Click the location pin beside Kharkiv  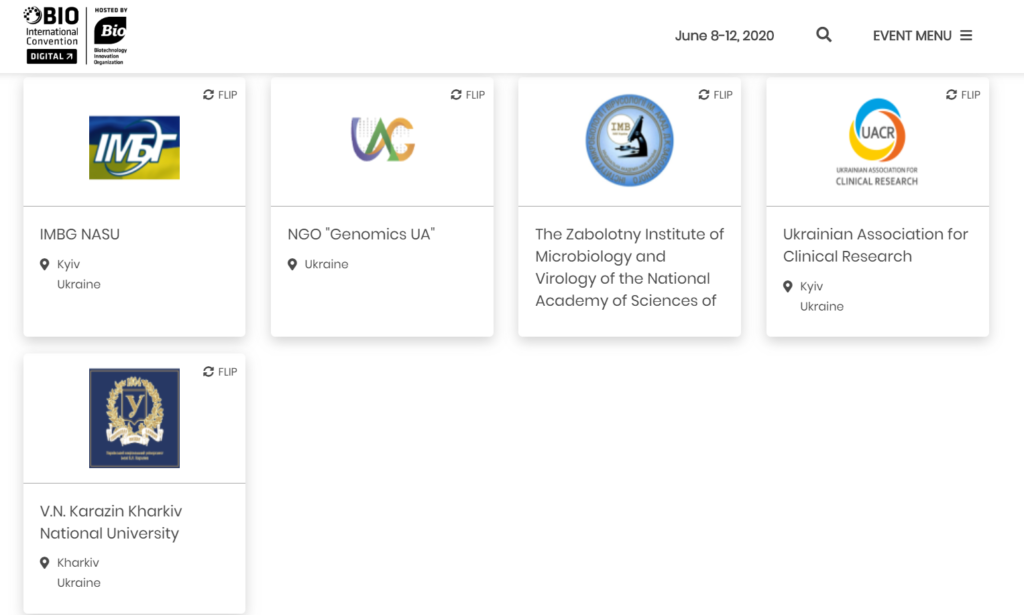point(44,563)
